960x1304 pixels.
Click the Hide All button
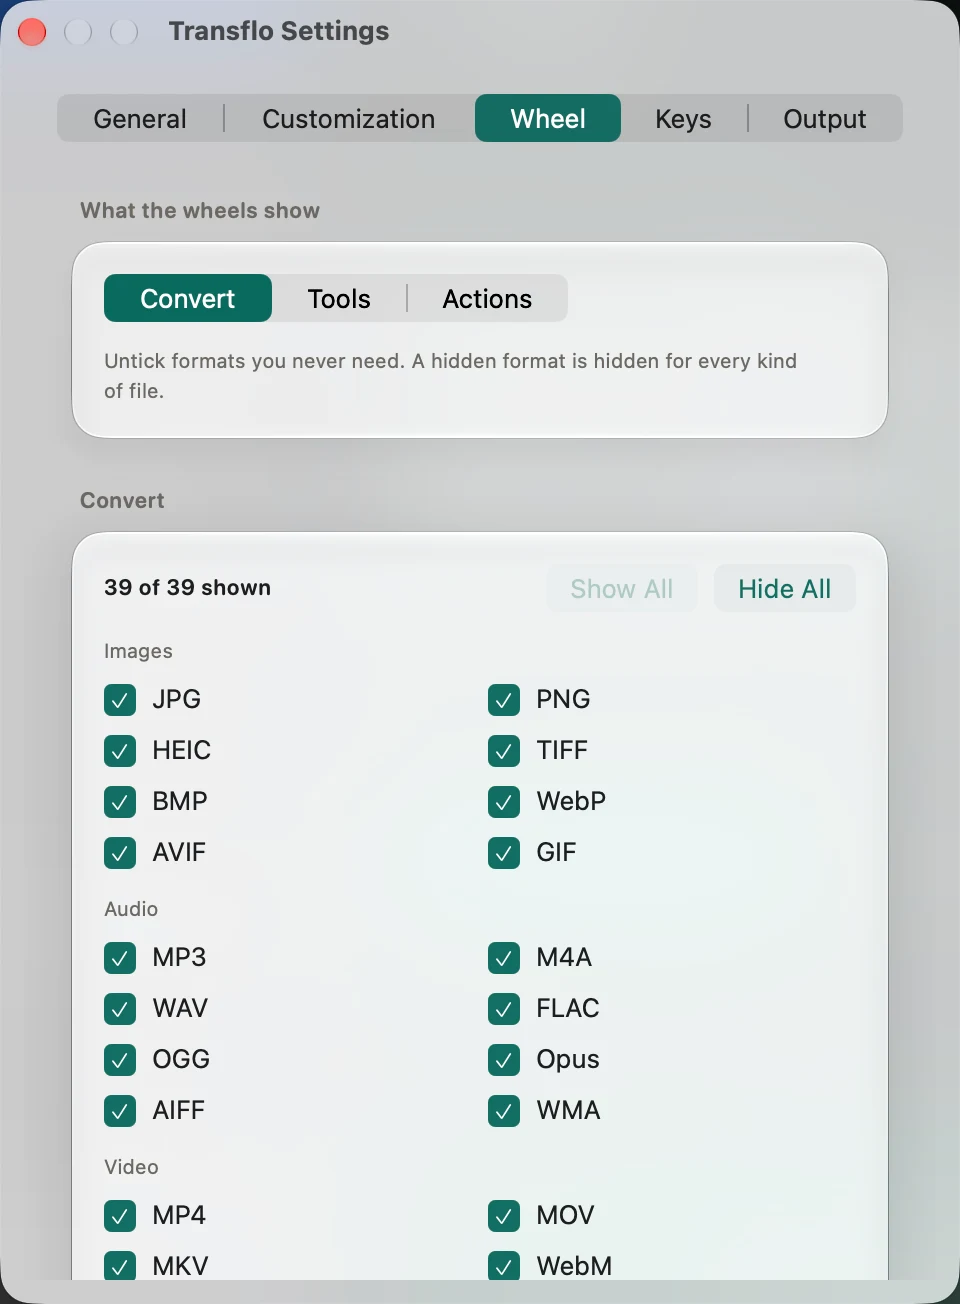(x=785, y=589)
